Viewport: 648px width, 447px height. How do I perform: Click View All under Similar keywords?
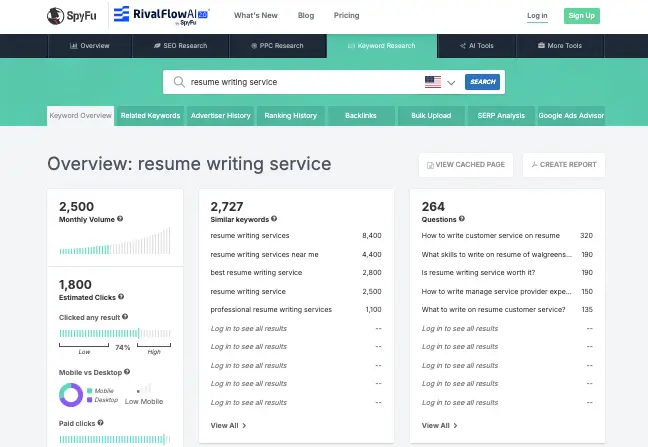(x=228, y=426)
